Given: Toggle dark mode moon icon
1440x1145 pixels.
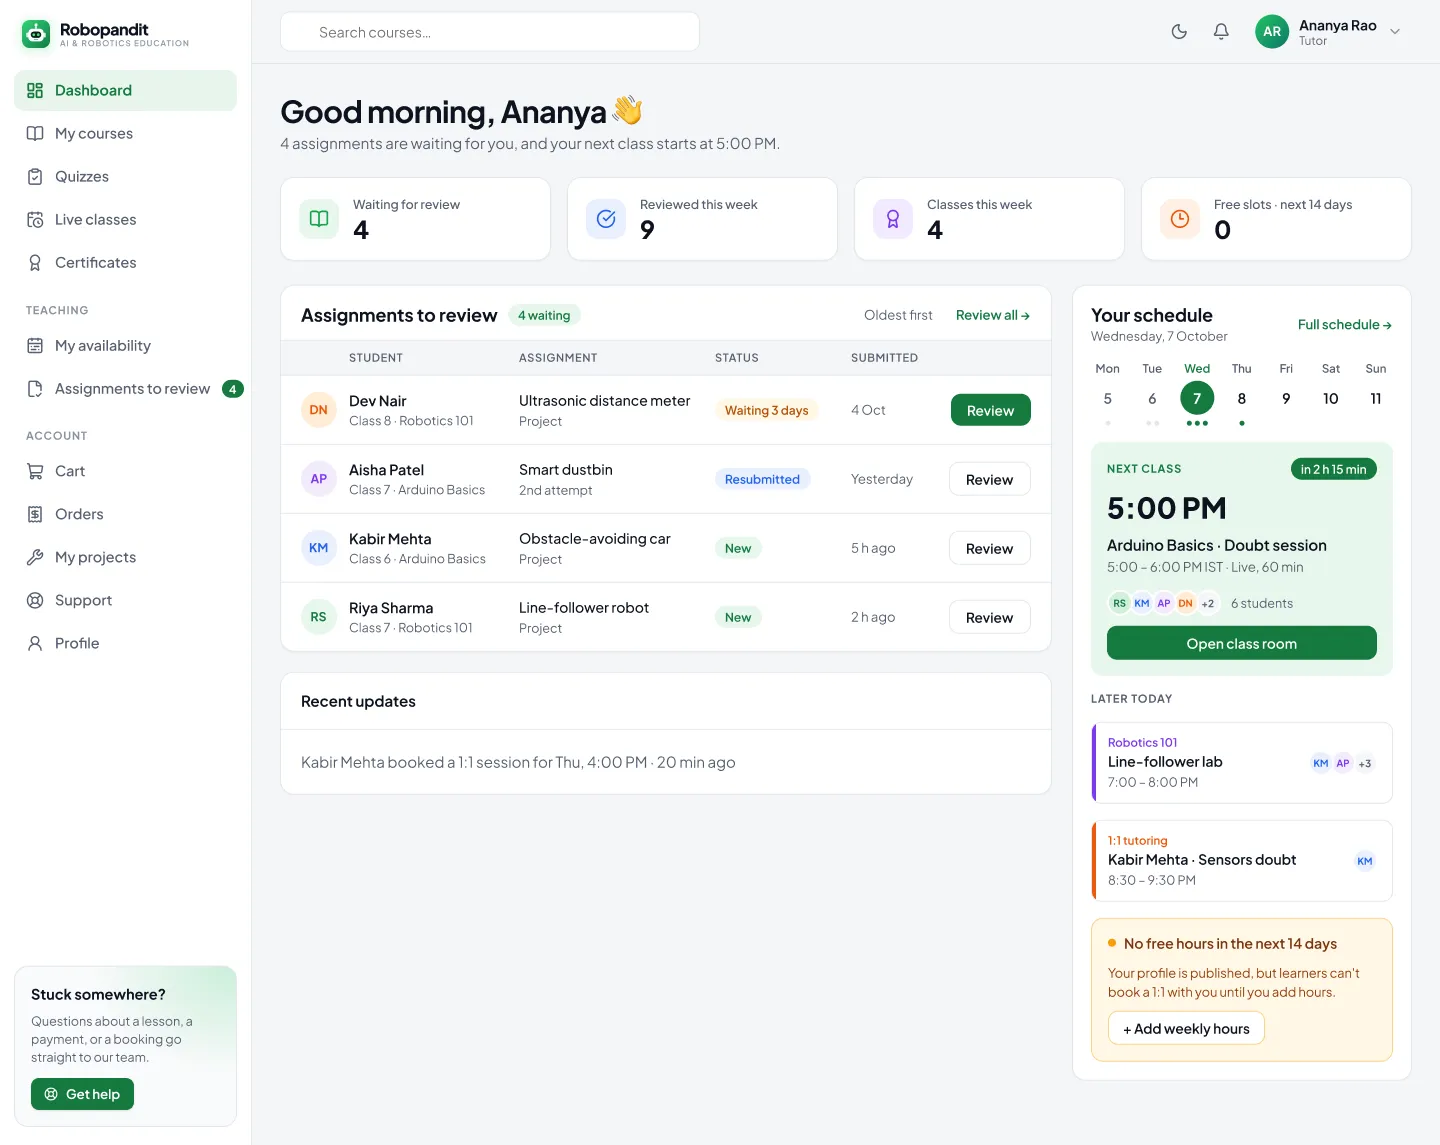Looking at the screenshot, I should click(1179, 32).
